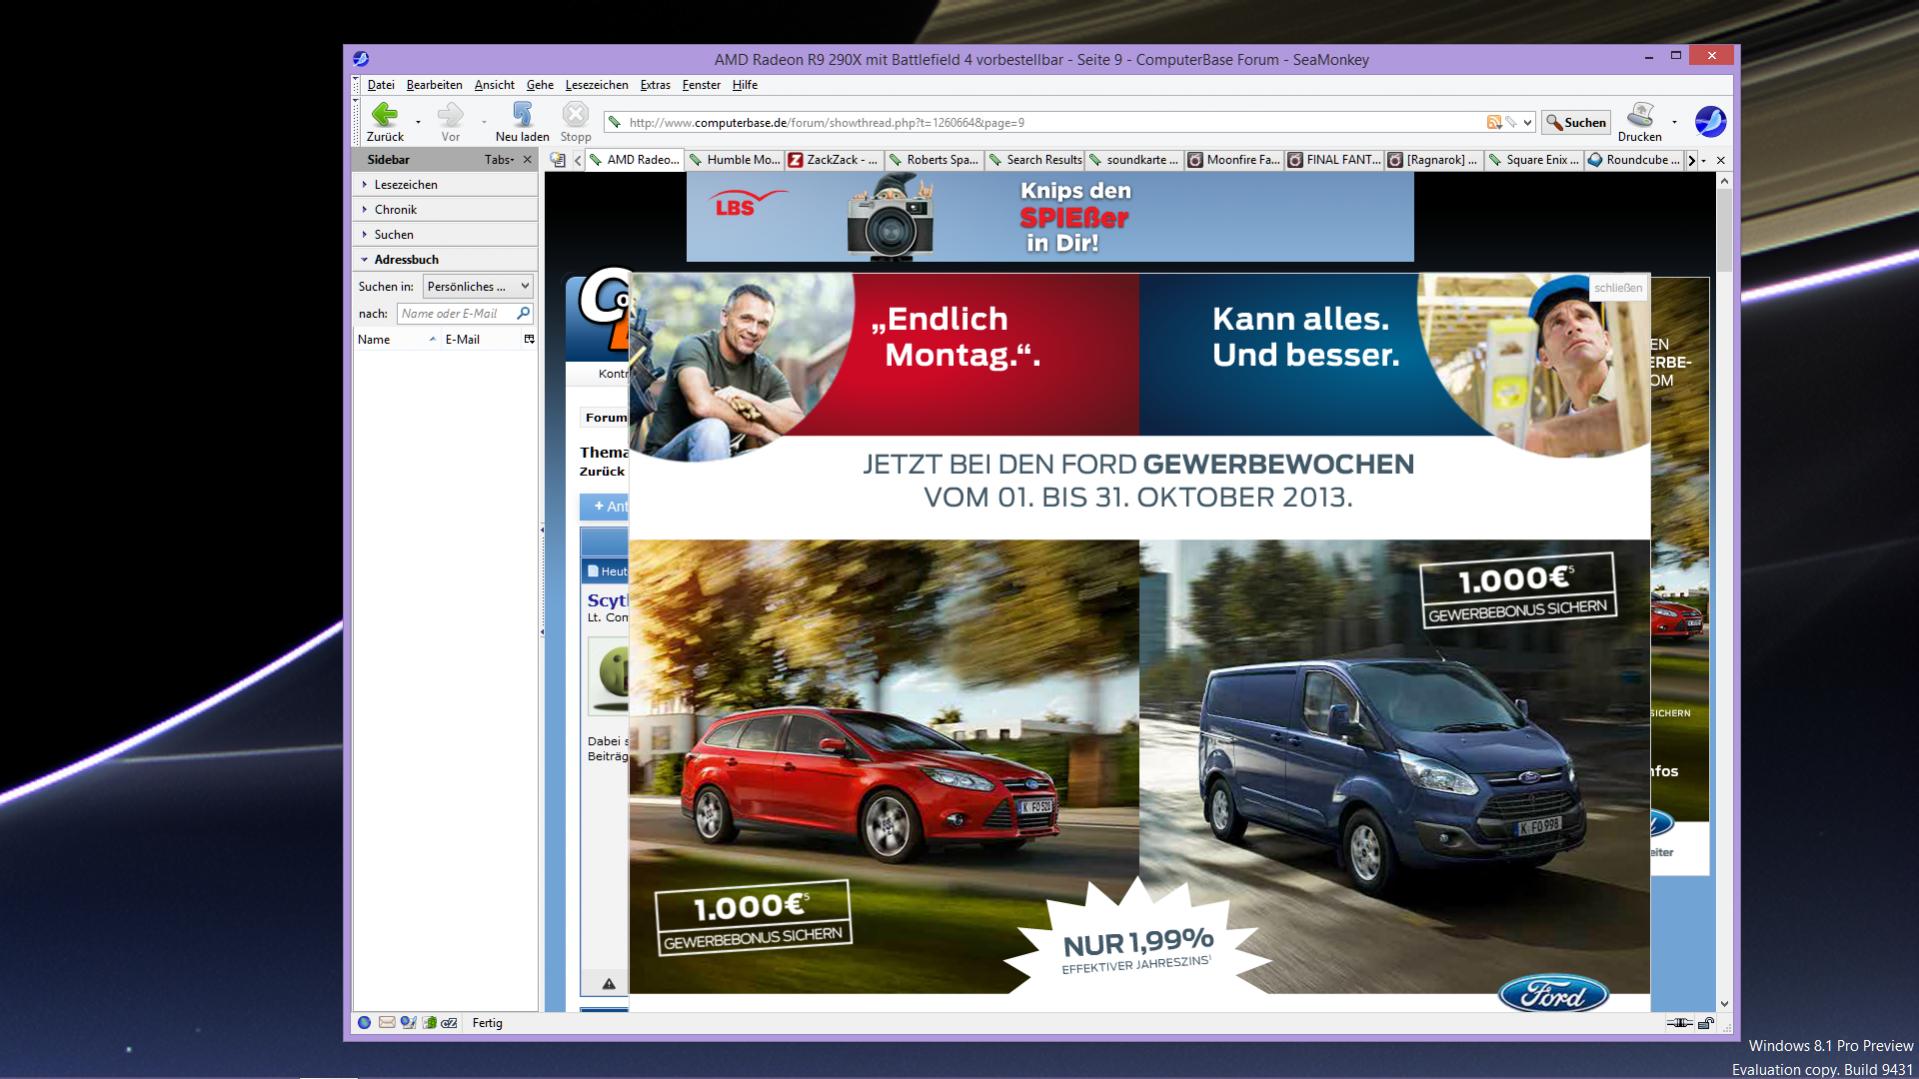Click the bookmark tag icon beside the RSS icon
This screenshot has height=1079, width=1919.
tap(1511, 122)
